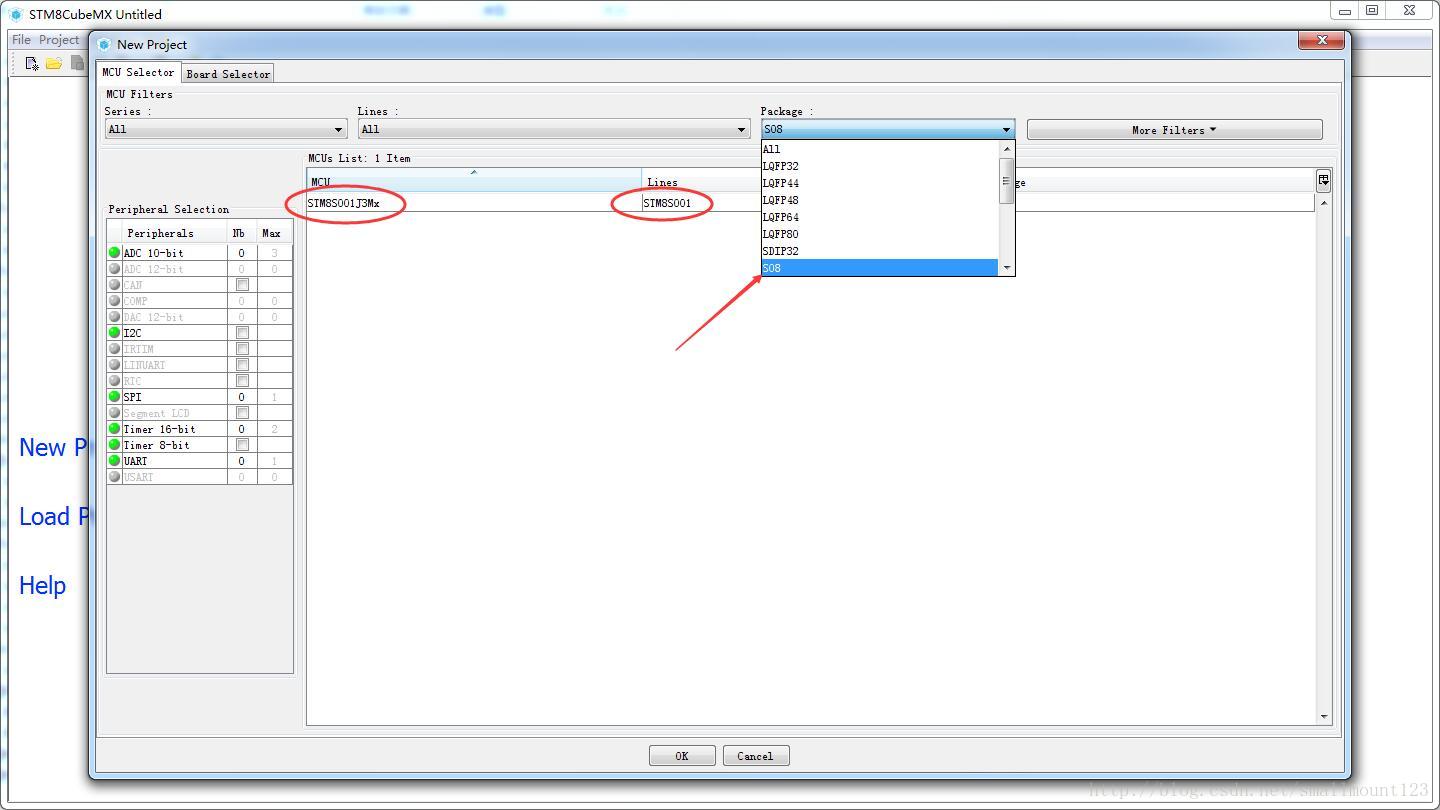Click the green status dot beside UART

click(114, 461)
